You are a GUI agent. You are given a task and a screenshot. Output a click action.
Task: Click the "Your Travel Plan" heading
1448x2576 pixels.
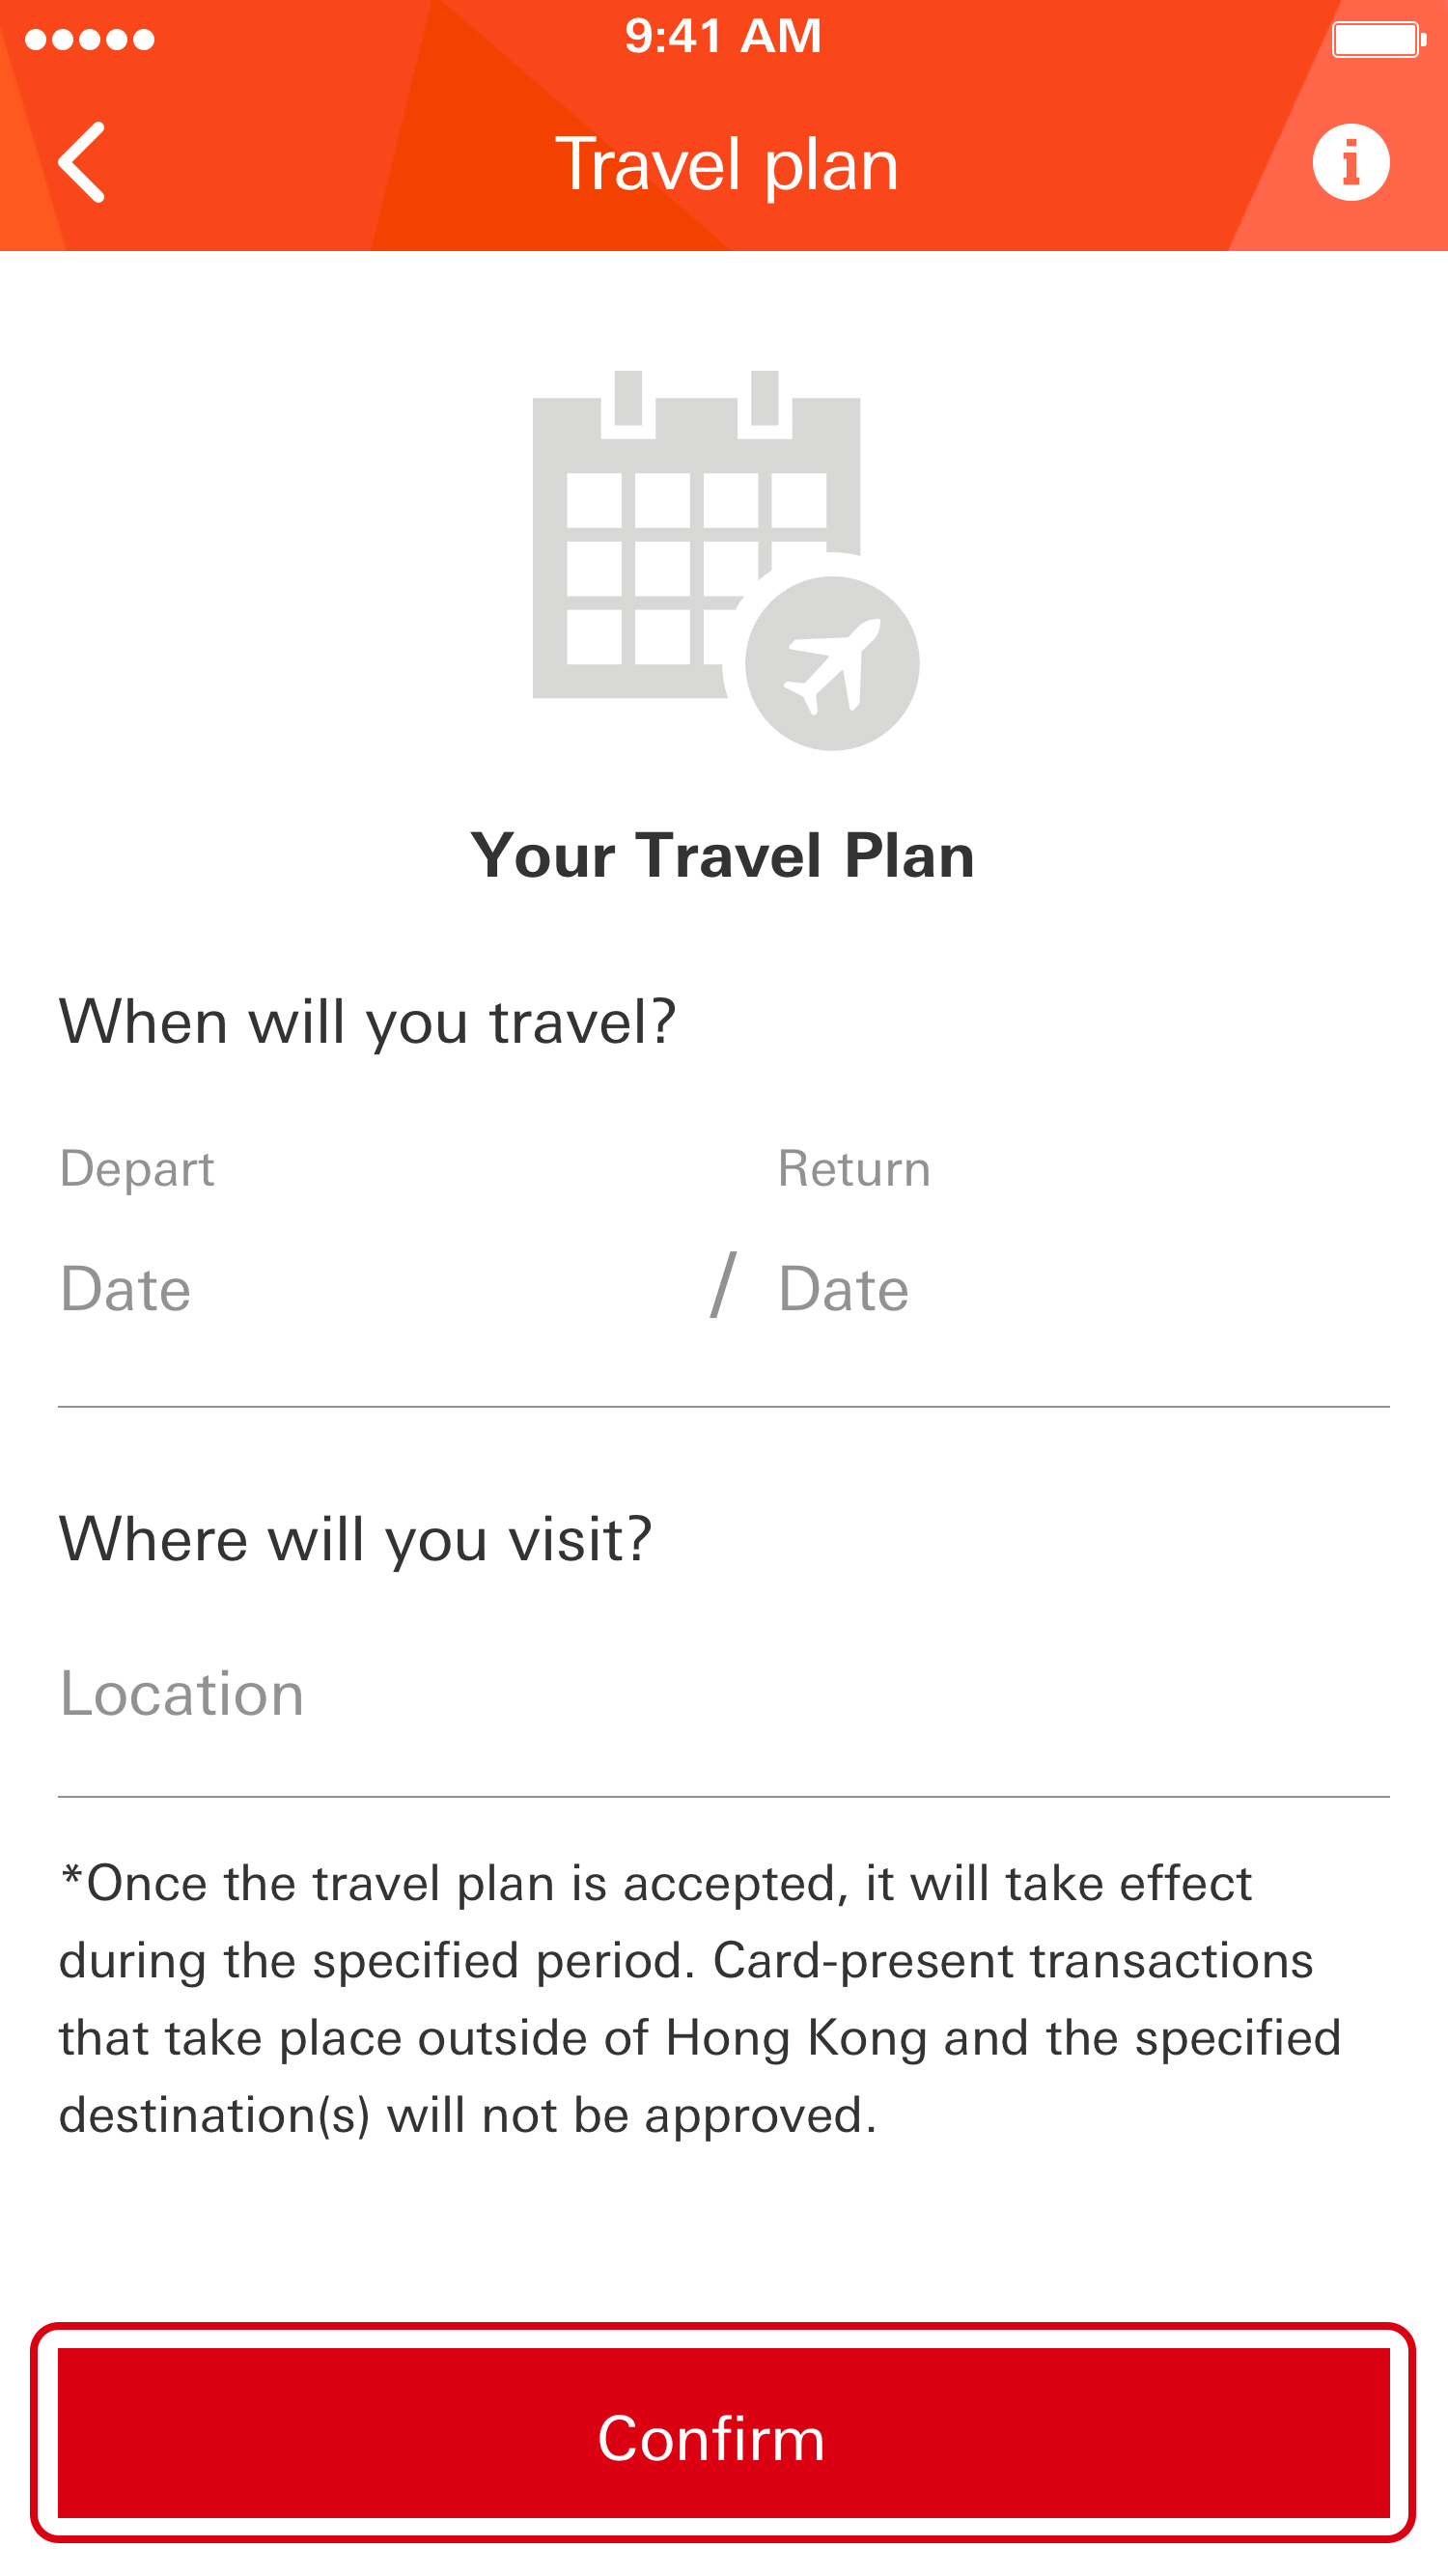click(722, 856)
